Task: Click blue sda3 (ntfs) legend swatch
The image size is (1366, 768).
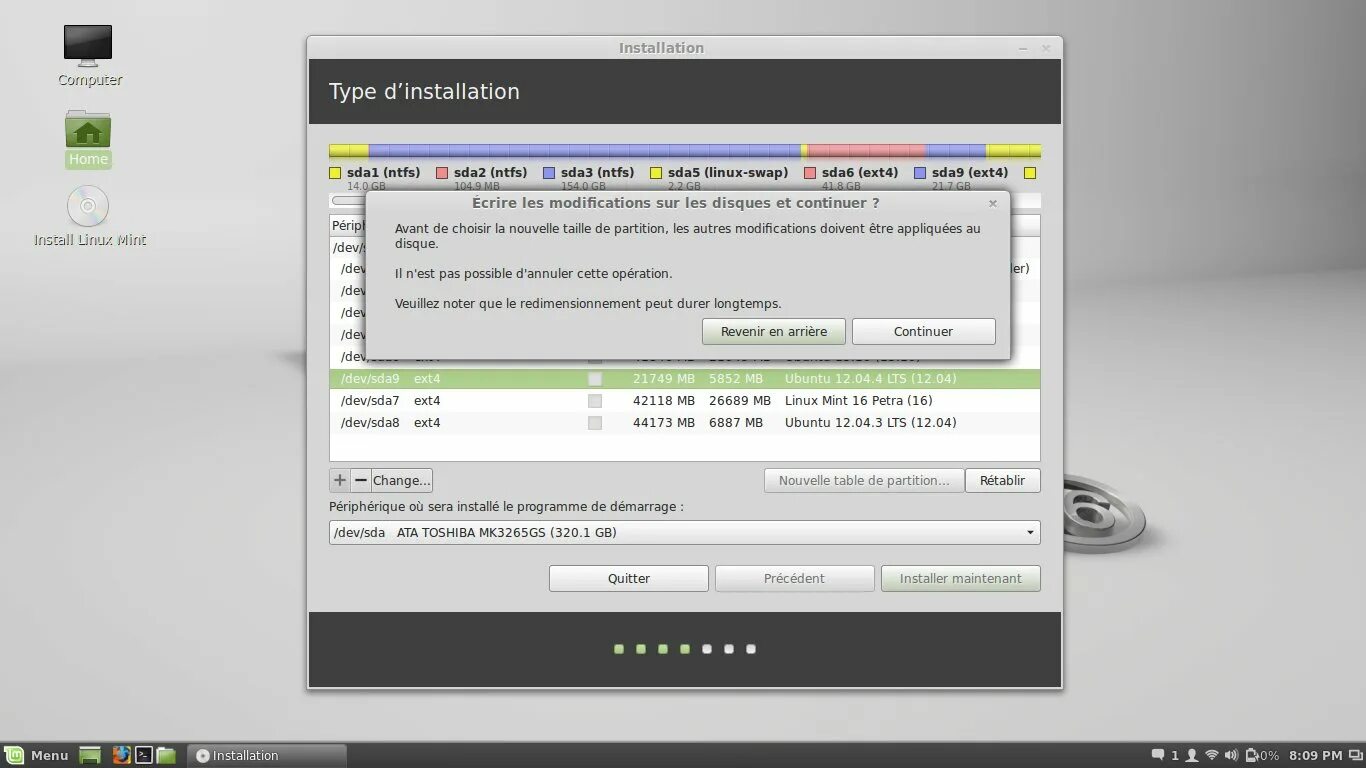Action: [x=549, y=173]
